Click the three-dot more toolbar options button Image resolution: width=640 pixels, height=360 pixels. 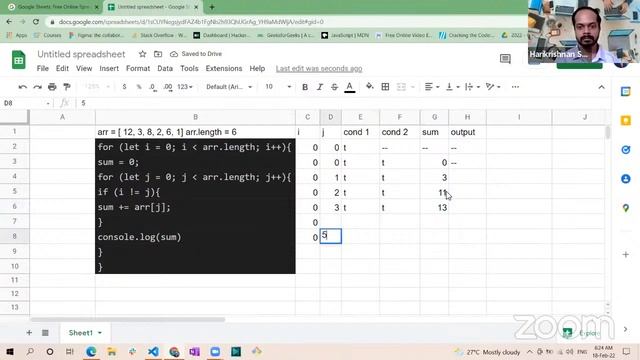tap(515, 87)
